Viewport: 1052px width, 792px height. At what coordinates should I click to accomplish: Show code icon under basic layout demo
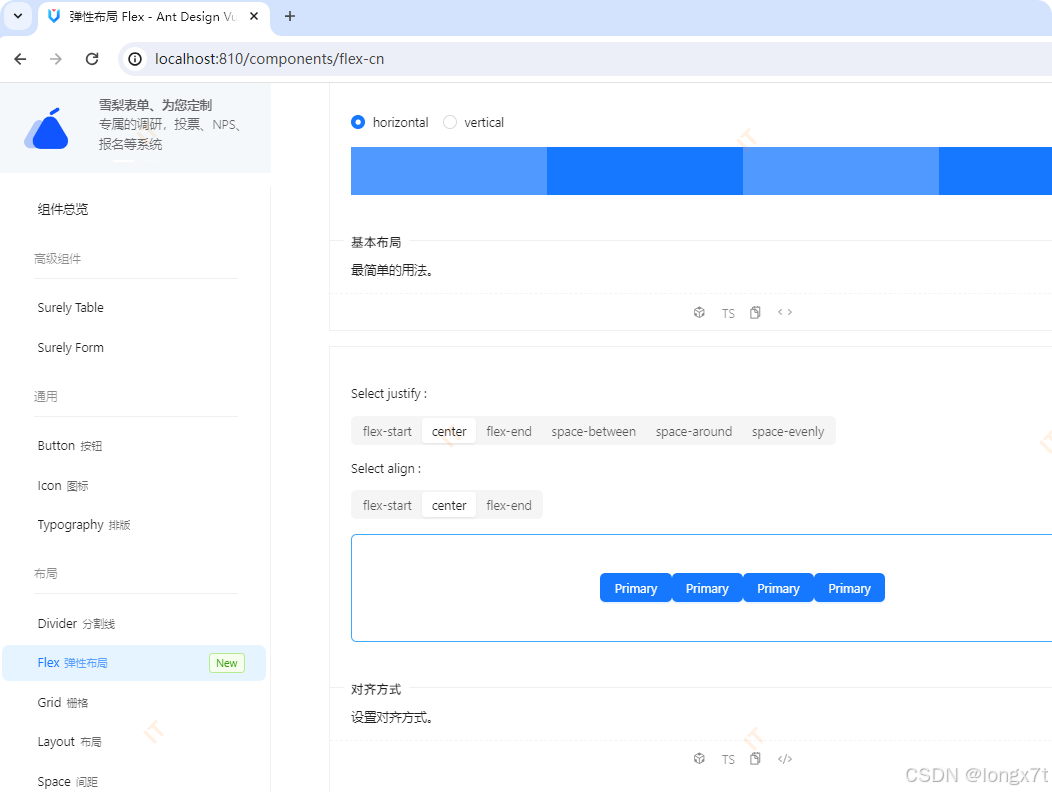[785, 312]
